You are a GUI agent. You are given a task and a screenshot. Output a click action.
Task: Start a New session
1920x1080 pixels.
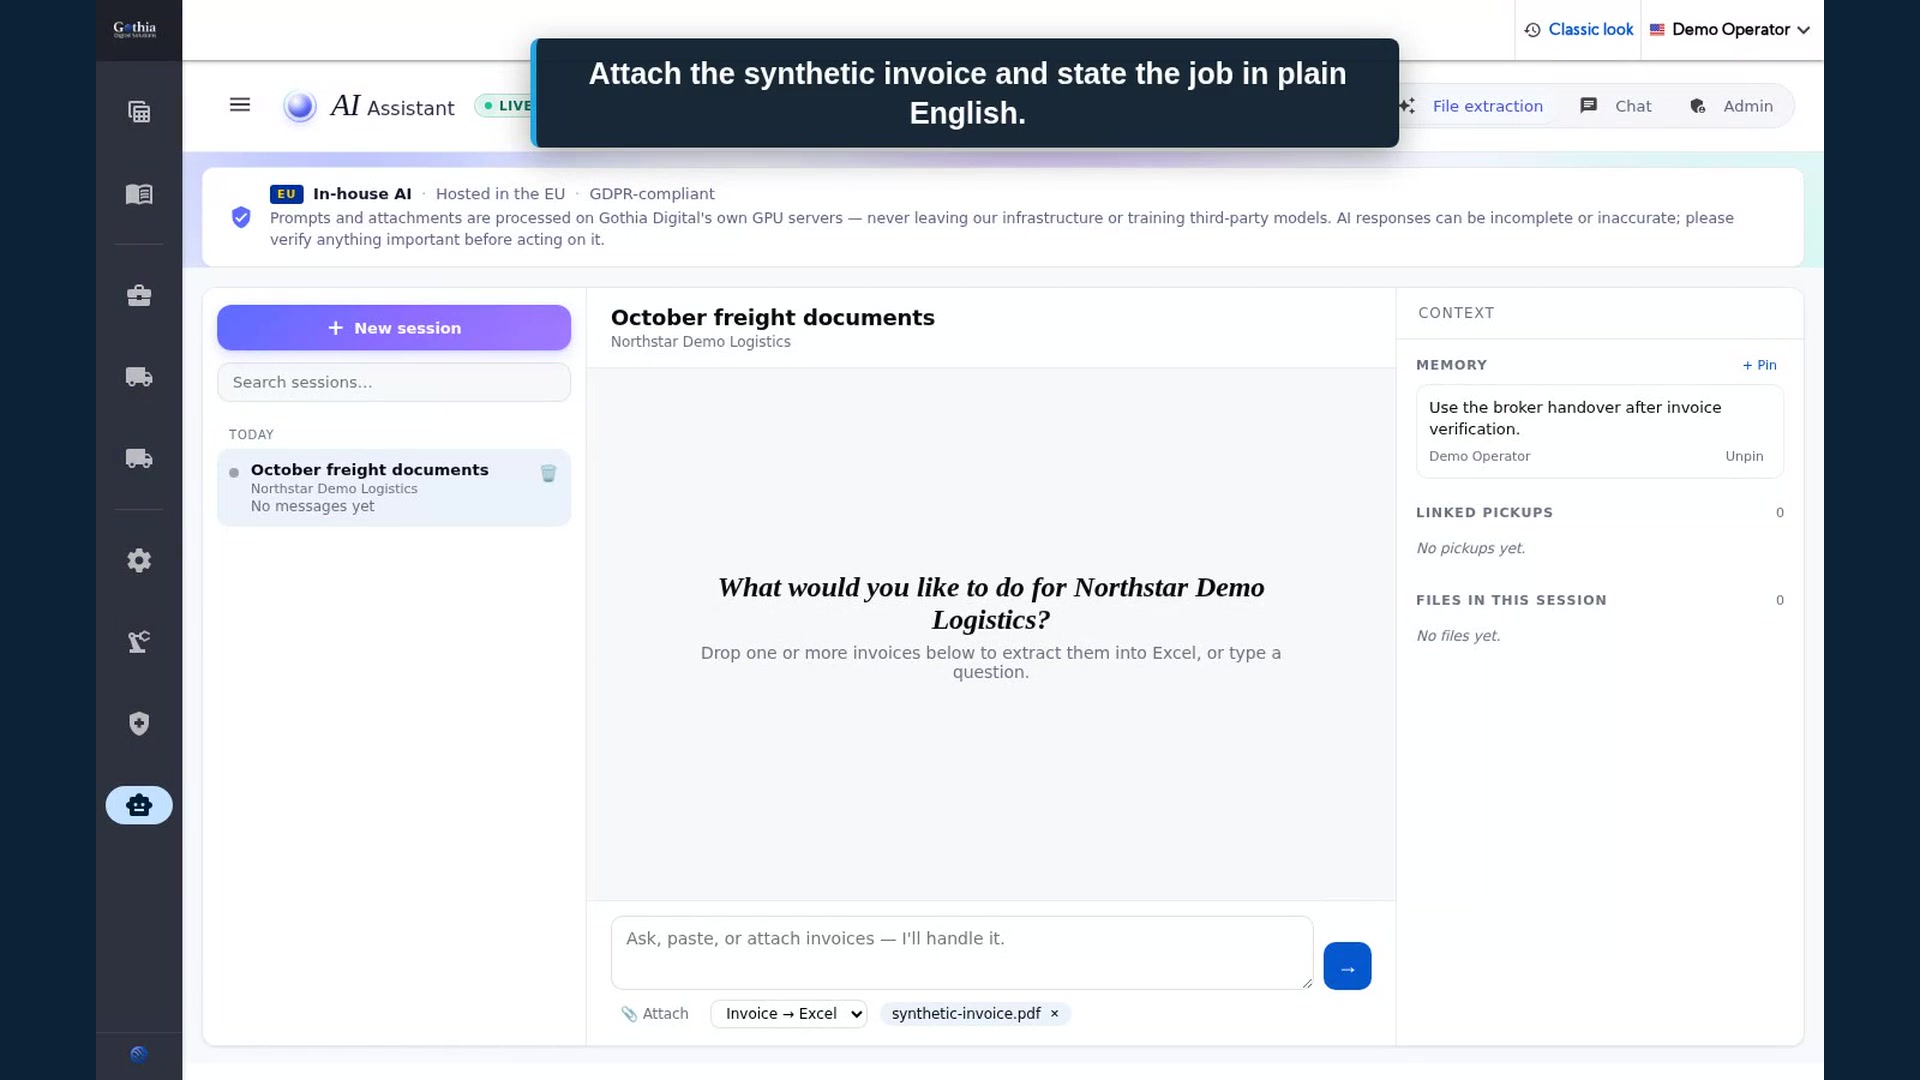coord(394,328)
